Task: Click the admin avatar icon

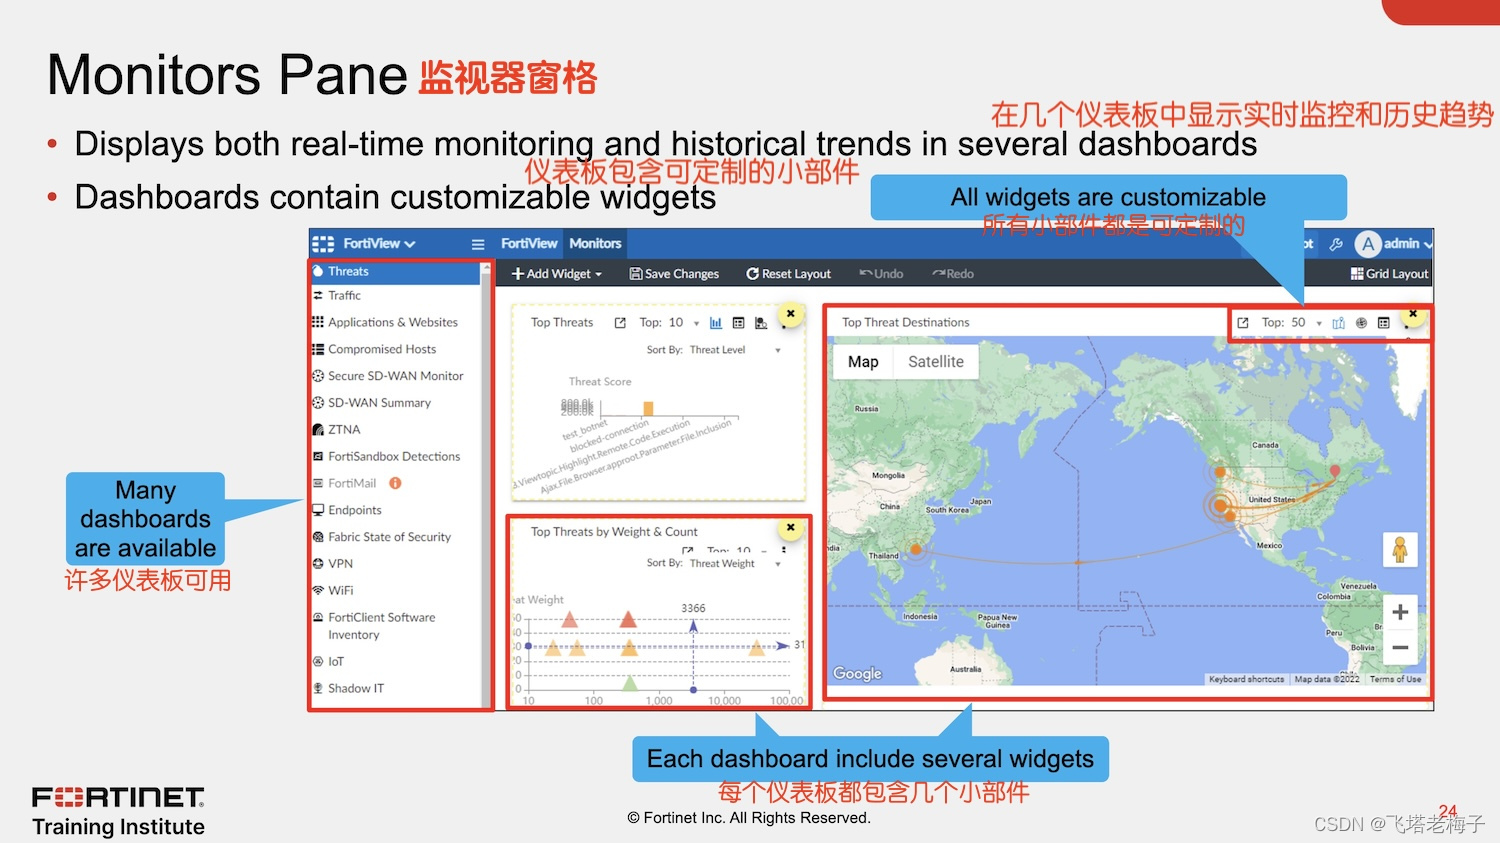Action: click(1367, 244)
